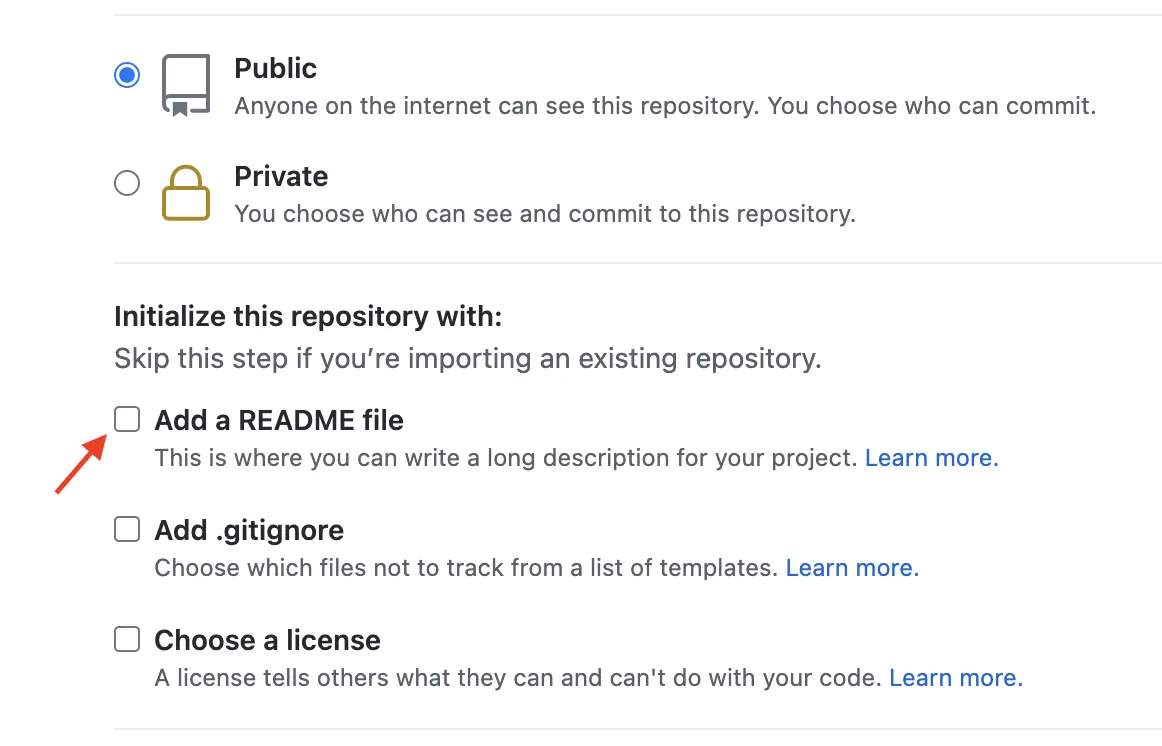Click the "Initialize this repository with:" heading
Viewport: 1162px width, 746px height.
coord(308,317)
